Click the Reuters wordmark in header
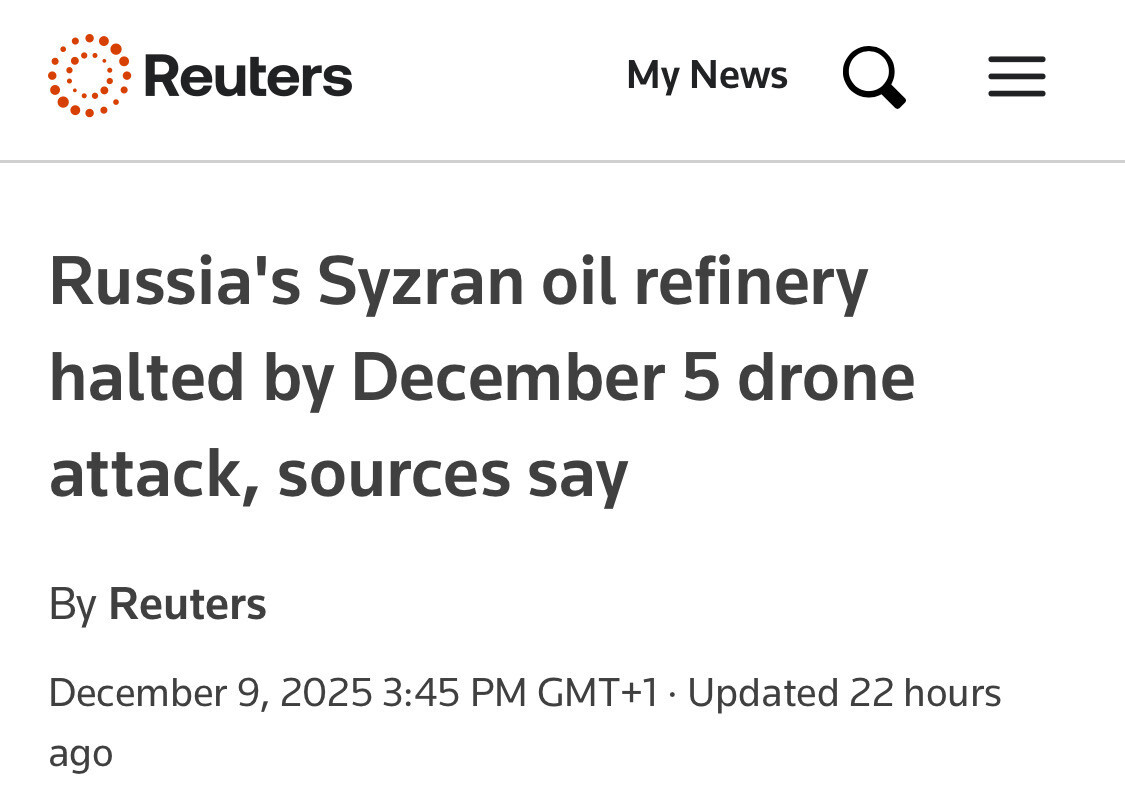 pyautogui.click(x=248, y=77)
